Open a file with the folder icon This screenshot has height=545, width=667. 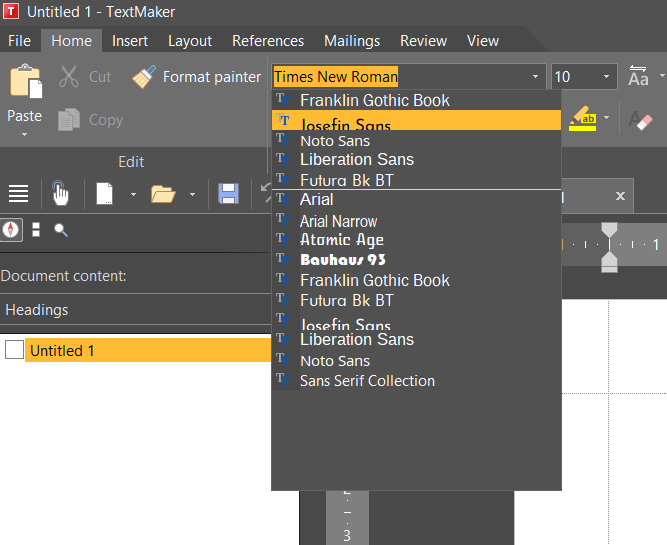point(163,193)
